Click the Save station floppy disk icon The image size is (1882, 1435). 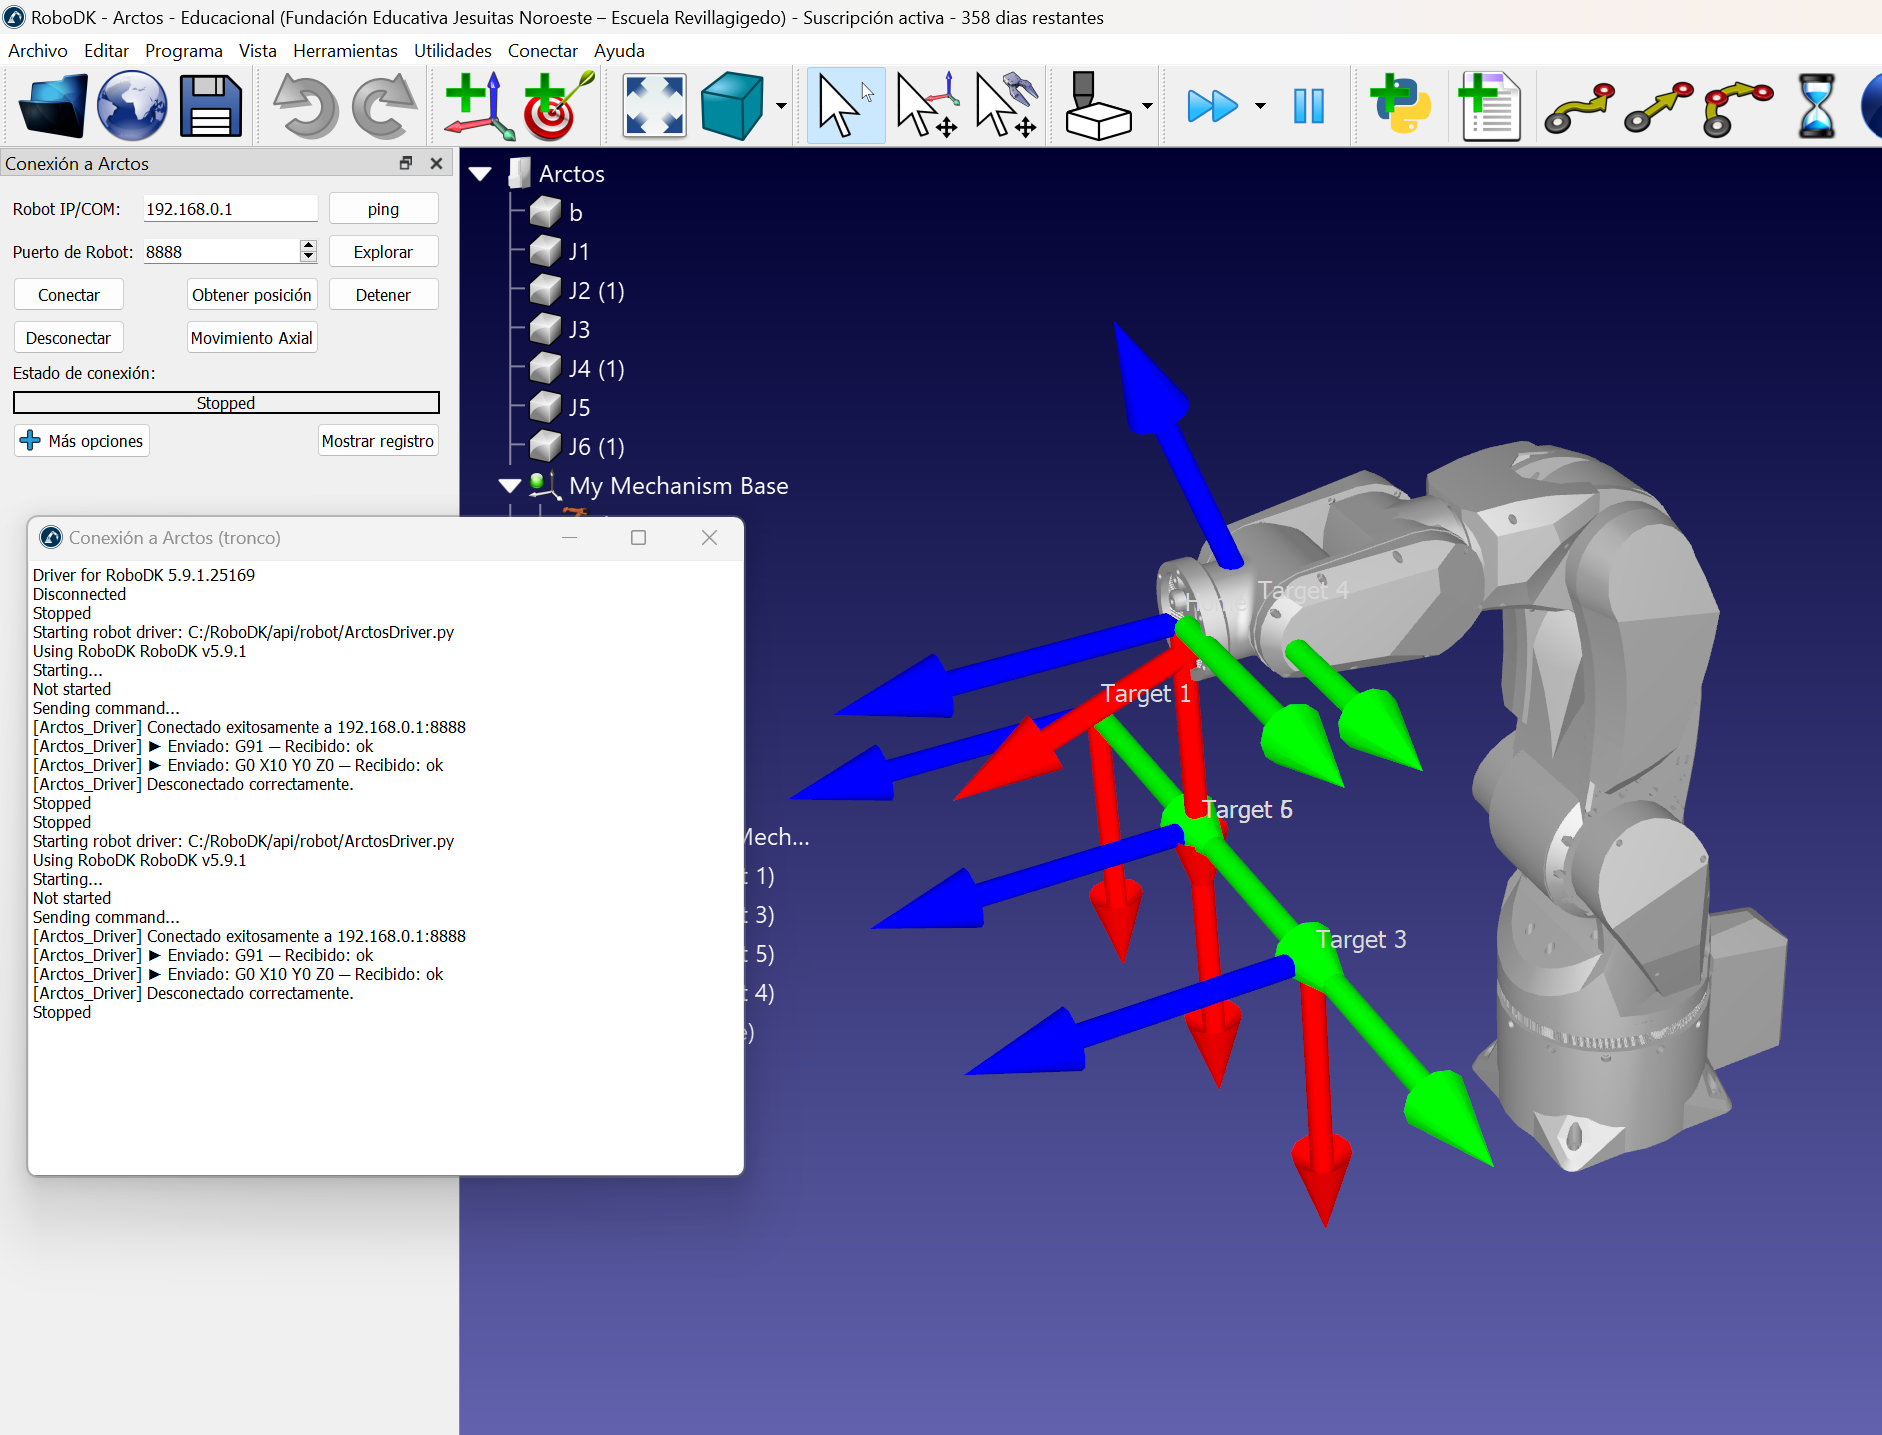click(211, 106)
